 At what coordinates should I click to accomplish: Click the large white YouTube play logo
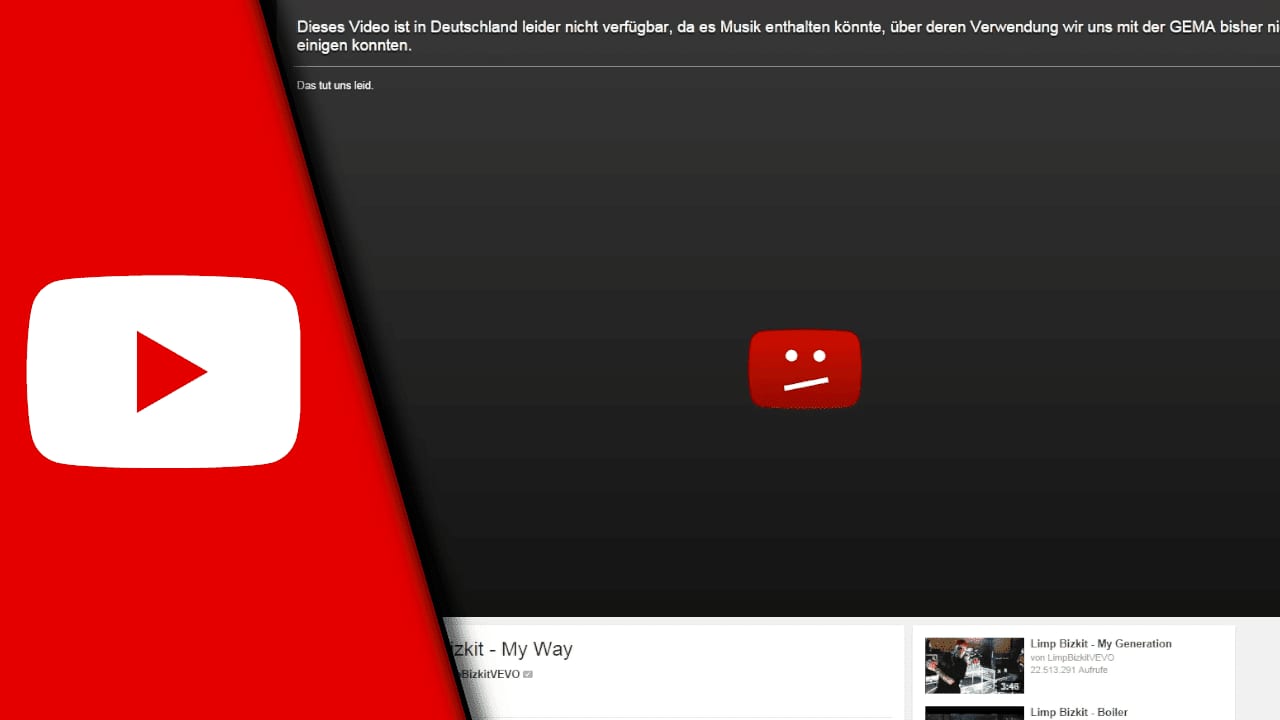tap(164, 372)
